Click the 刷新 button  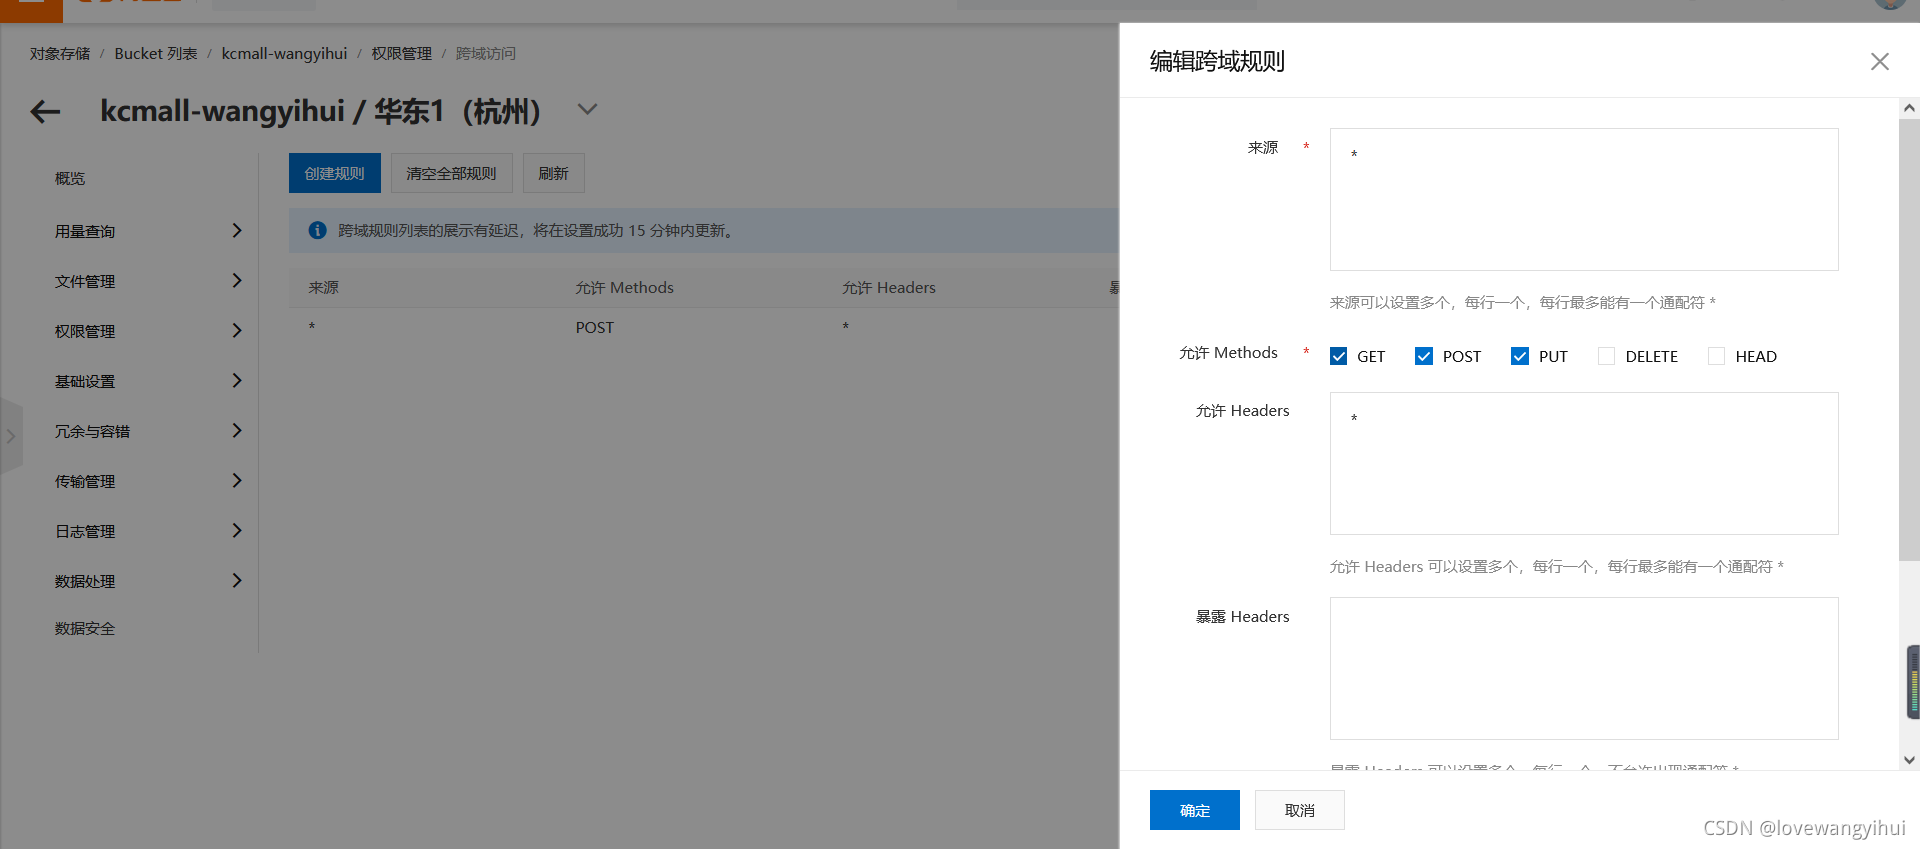point(553,173)
